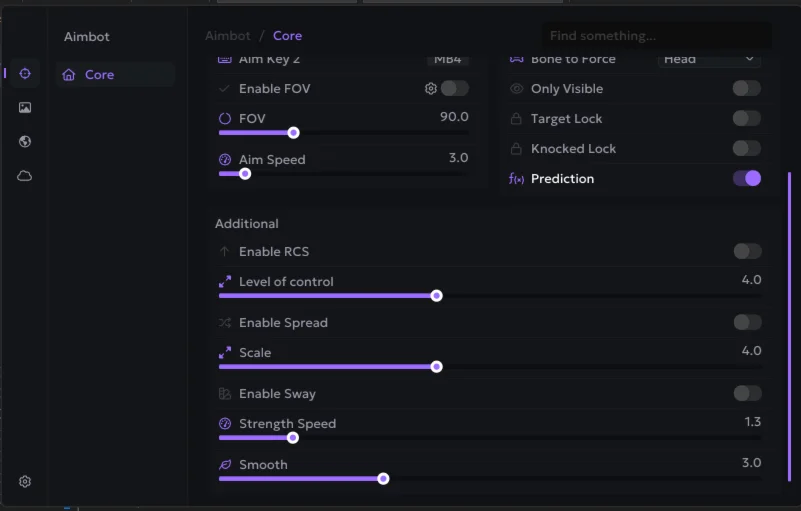Expand the Bone to Force dropdown
The height and width of the screenshot is (511, 801).
point(709,59)
